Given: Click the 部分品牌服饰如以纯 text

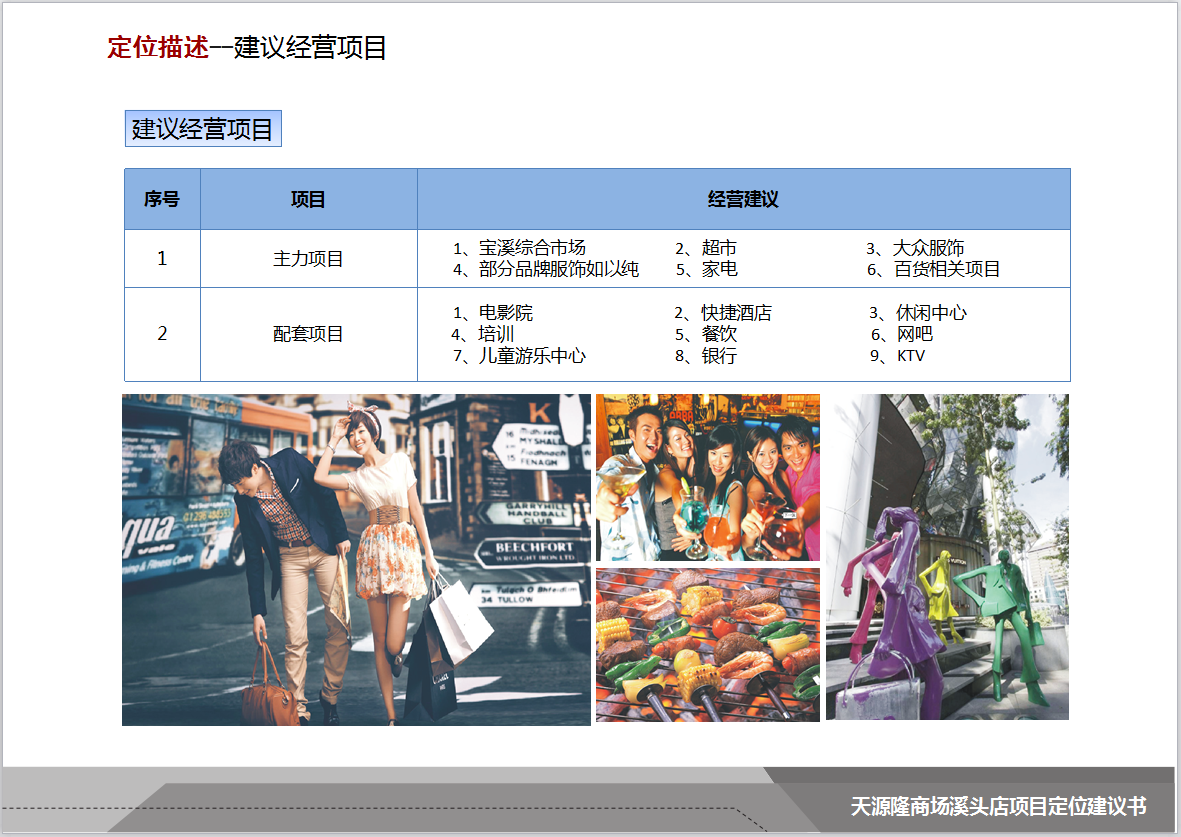Looking at the screenshot, I should tap(558, 269).
